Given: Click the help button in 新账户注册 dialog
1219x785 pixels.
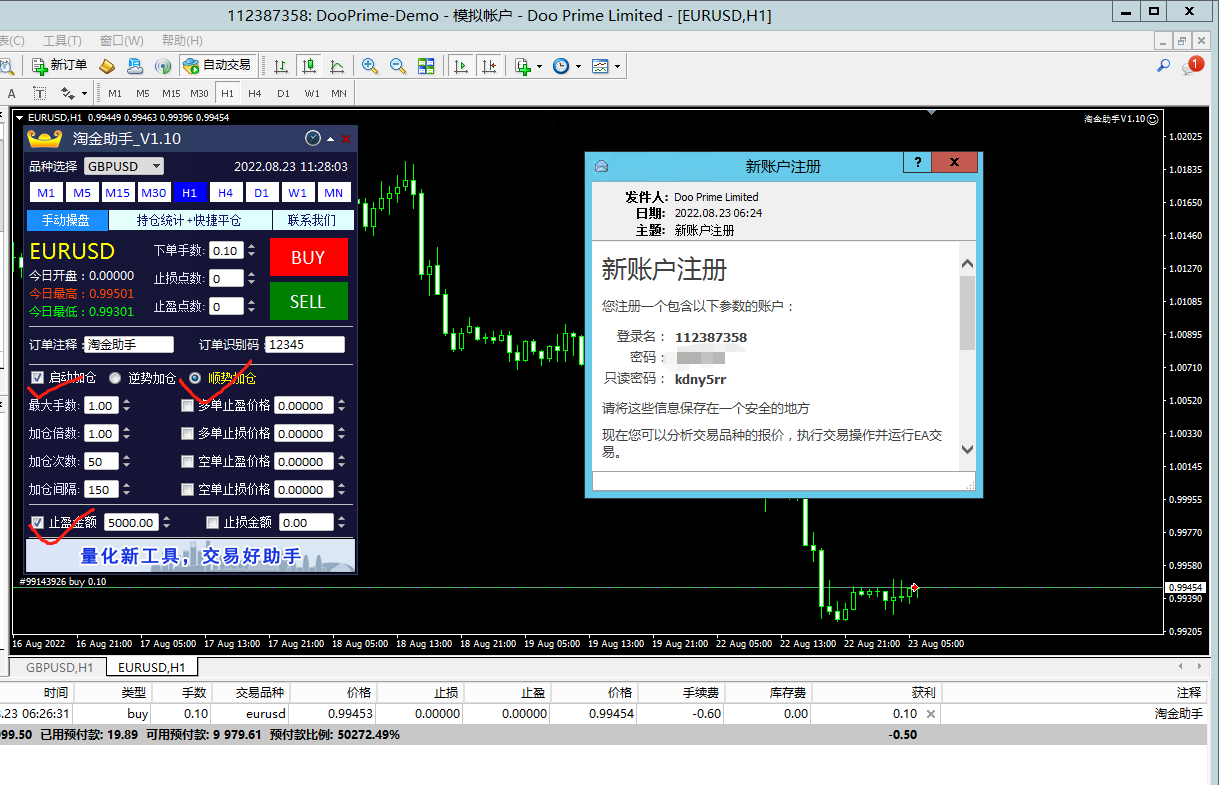Looking at the screenshot, I should coord(917,162).
